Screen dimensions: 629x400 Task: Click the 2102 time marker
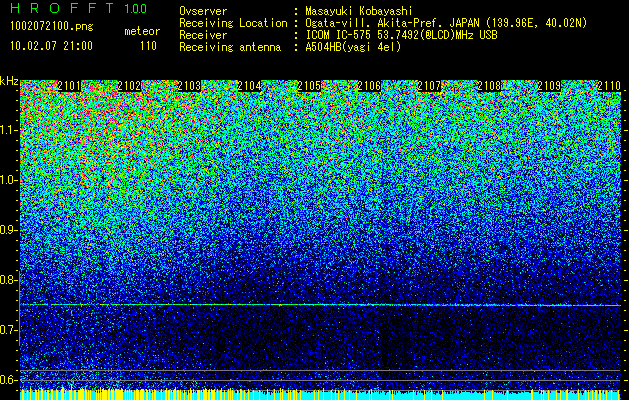pyautogui.click(x=129, y=86)
